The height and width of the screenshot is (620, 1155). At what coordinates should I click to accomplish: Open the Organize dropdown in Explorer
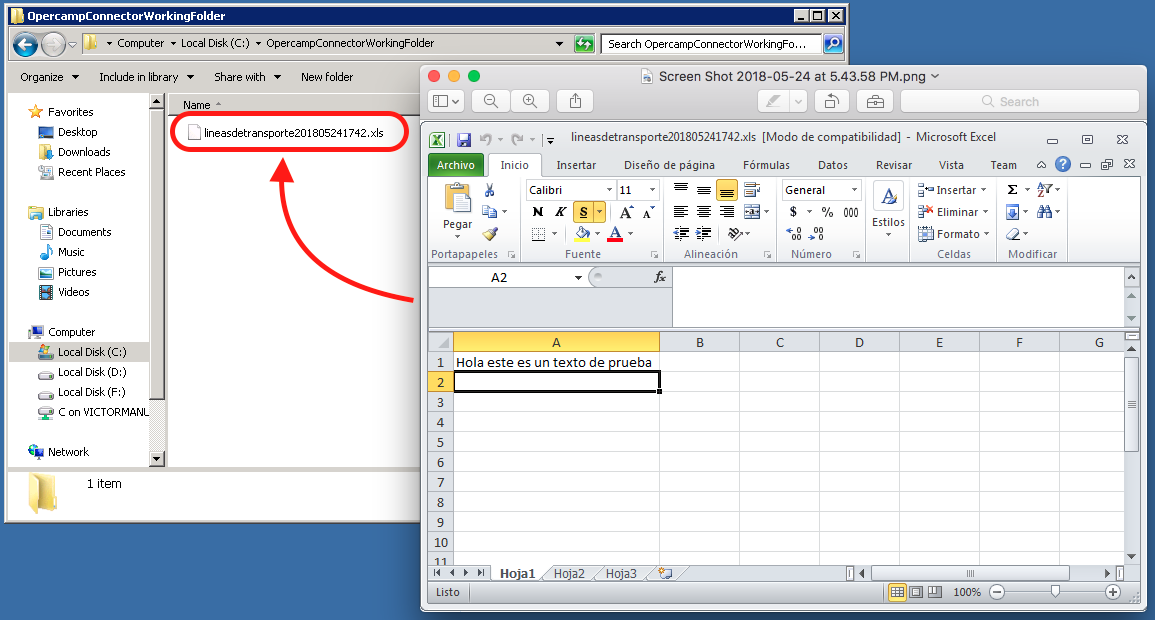[x=47, y=77]
